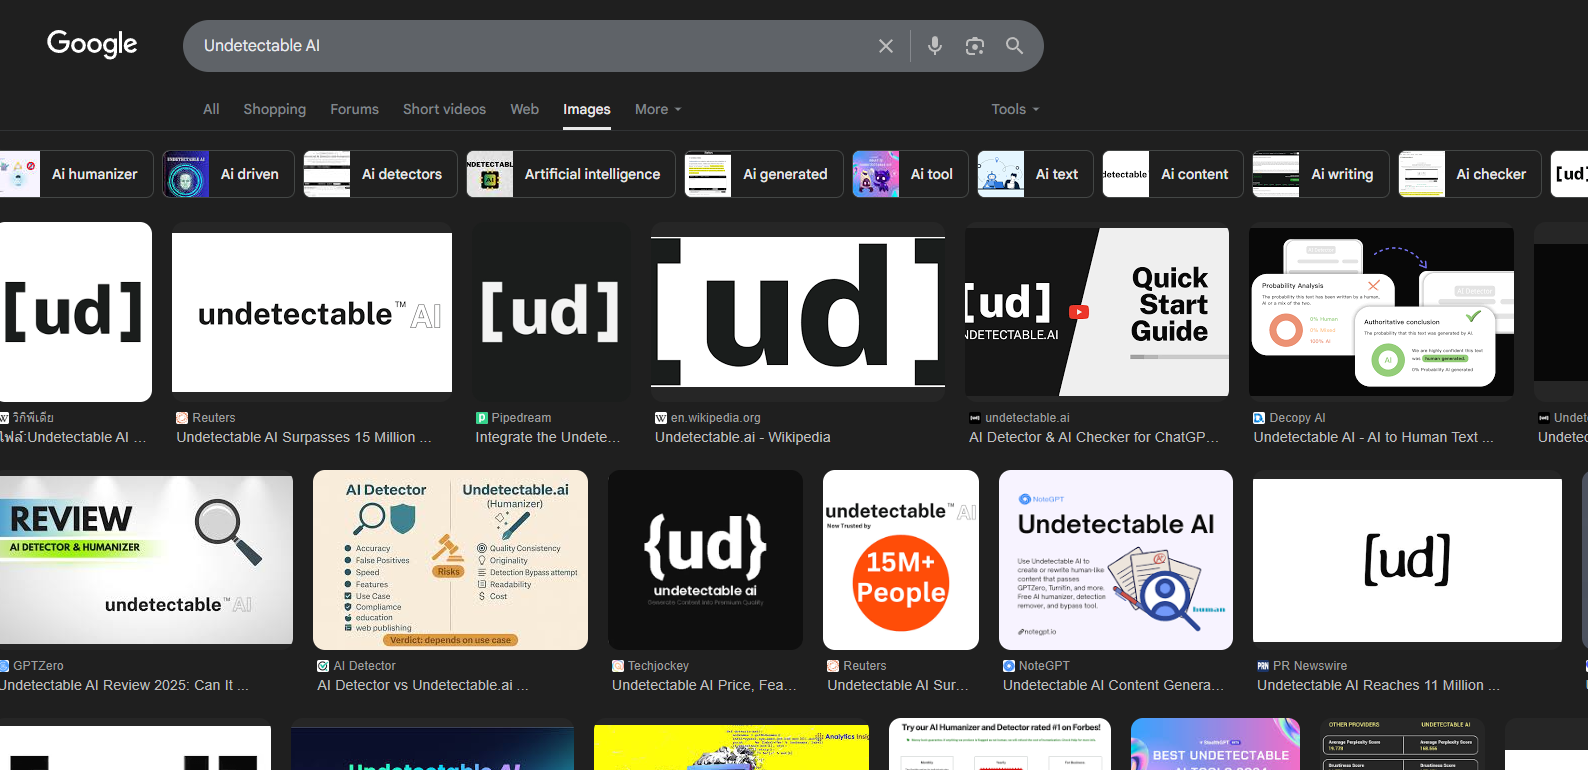The width and height of the screenshot is (1588, 770).
Task: Click the Pipedream favicon icon
Action: (x=482, y=418)
